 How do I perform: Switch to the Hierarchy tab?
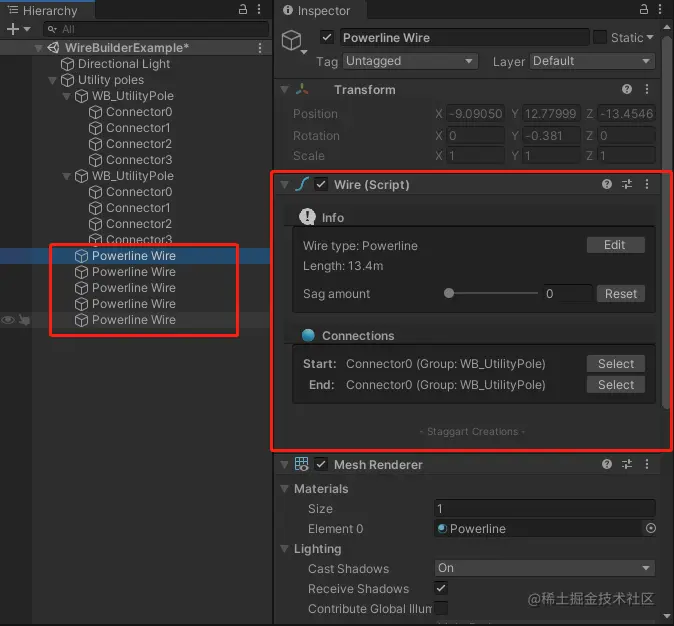tap(47, 10)
